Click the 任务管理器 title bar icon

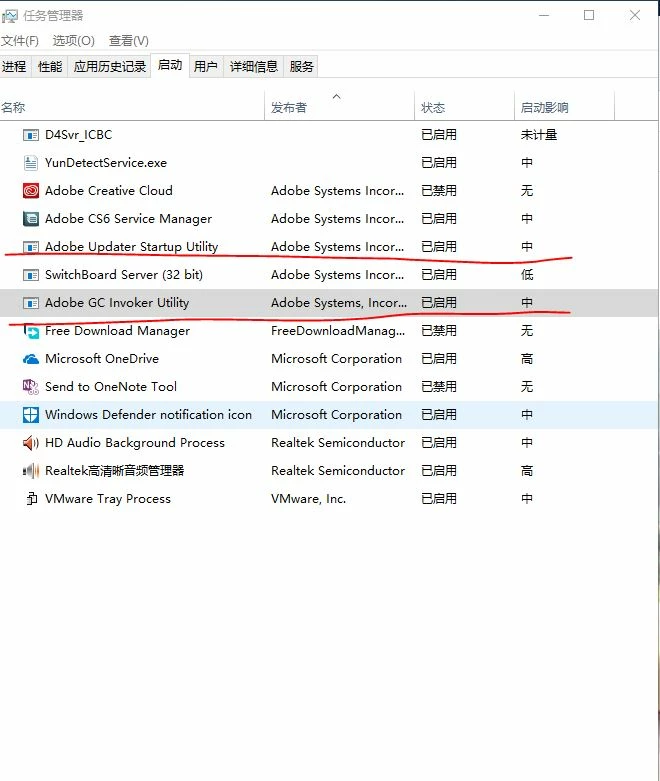click(x=9, y=16)
